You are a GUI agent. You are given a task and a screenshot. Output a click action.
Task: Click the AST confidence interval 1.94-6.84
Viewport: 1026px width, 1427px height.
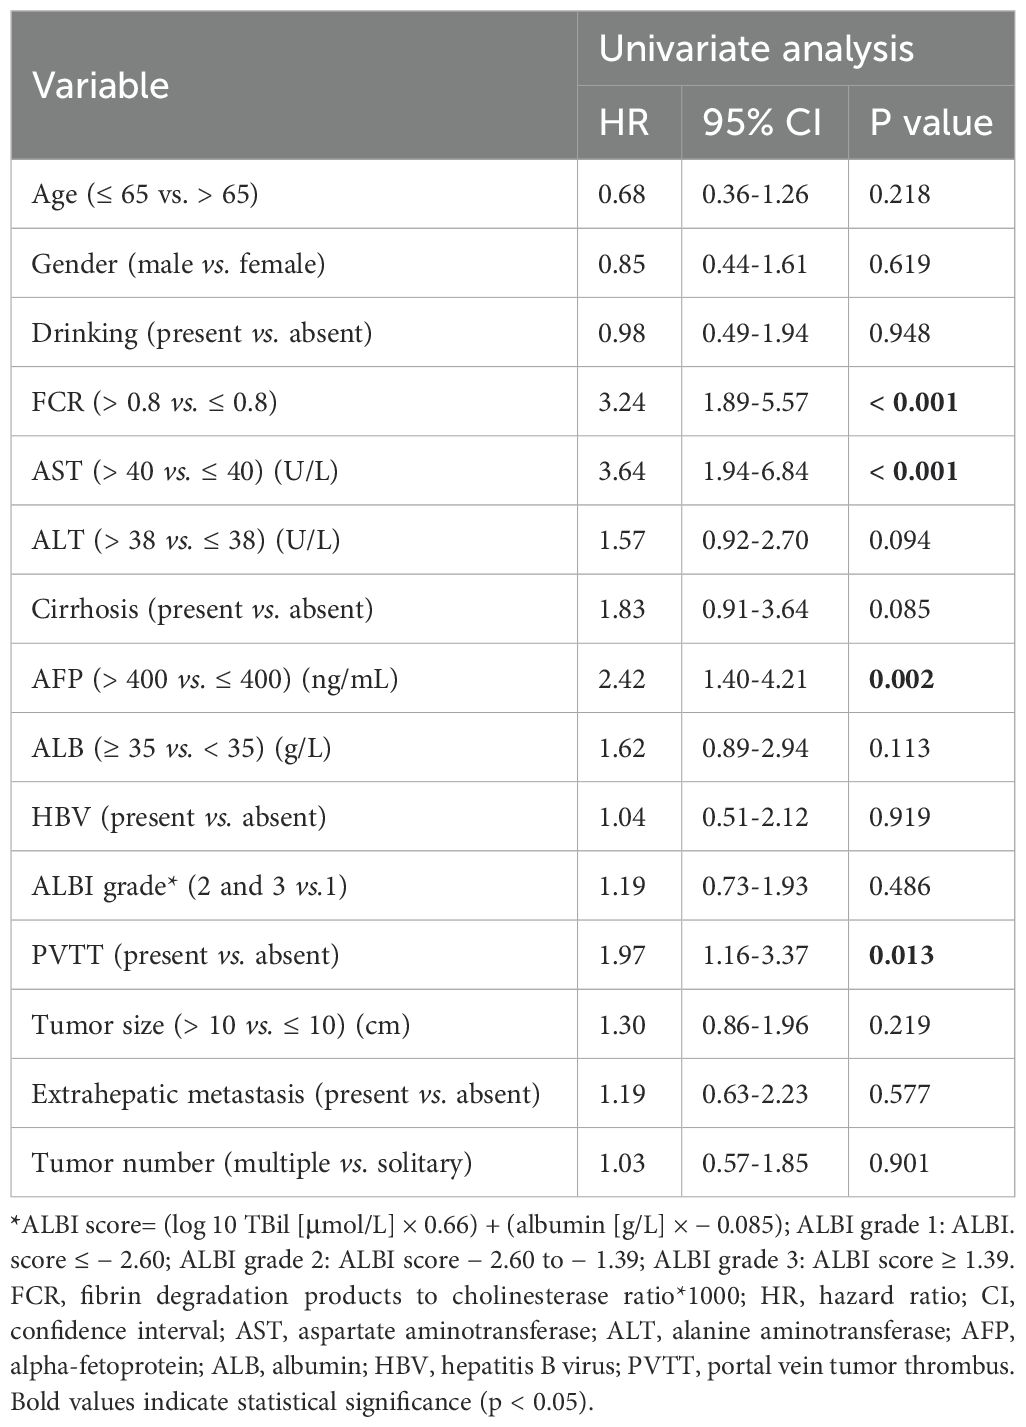tap(755, 471)
